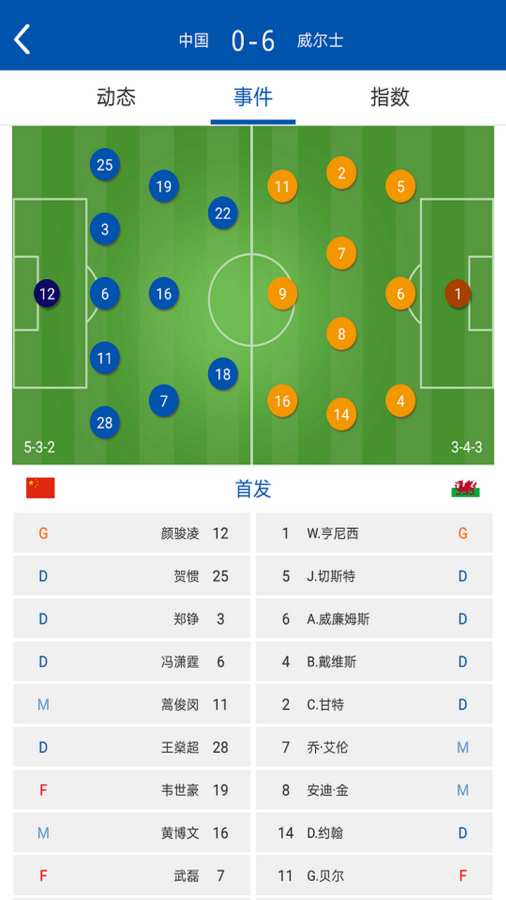Tap orange player circle number 5
Screen dimensions: 506x900
tap(400, 187)
